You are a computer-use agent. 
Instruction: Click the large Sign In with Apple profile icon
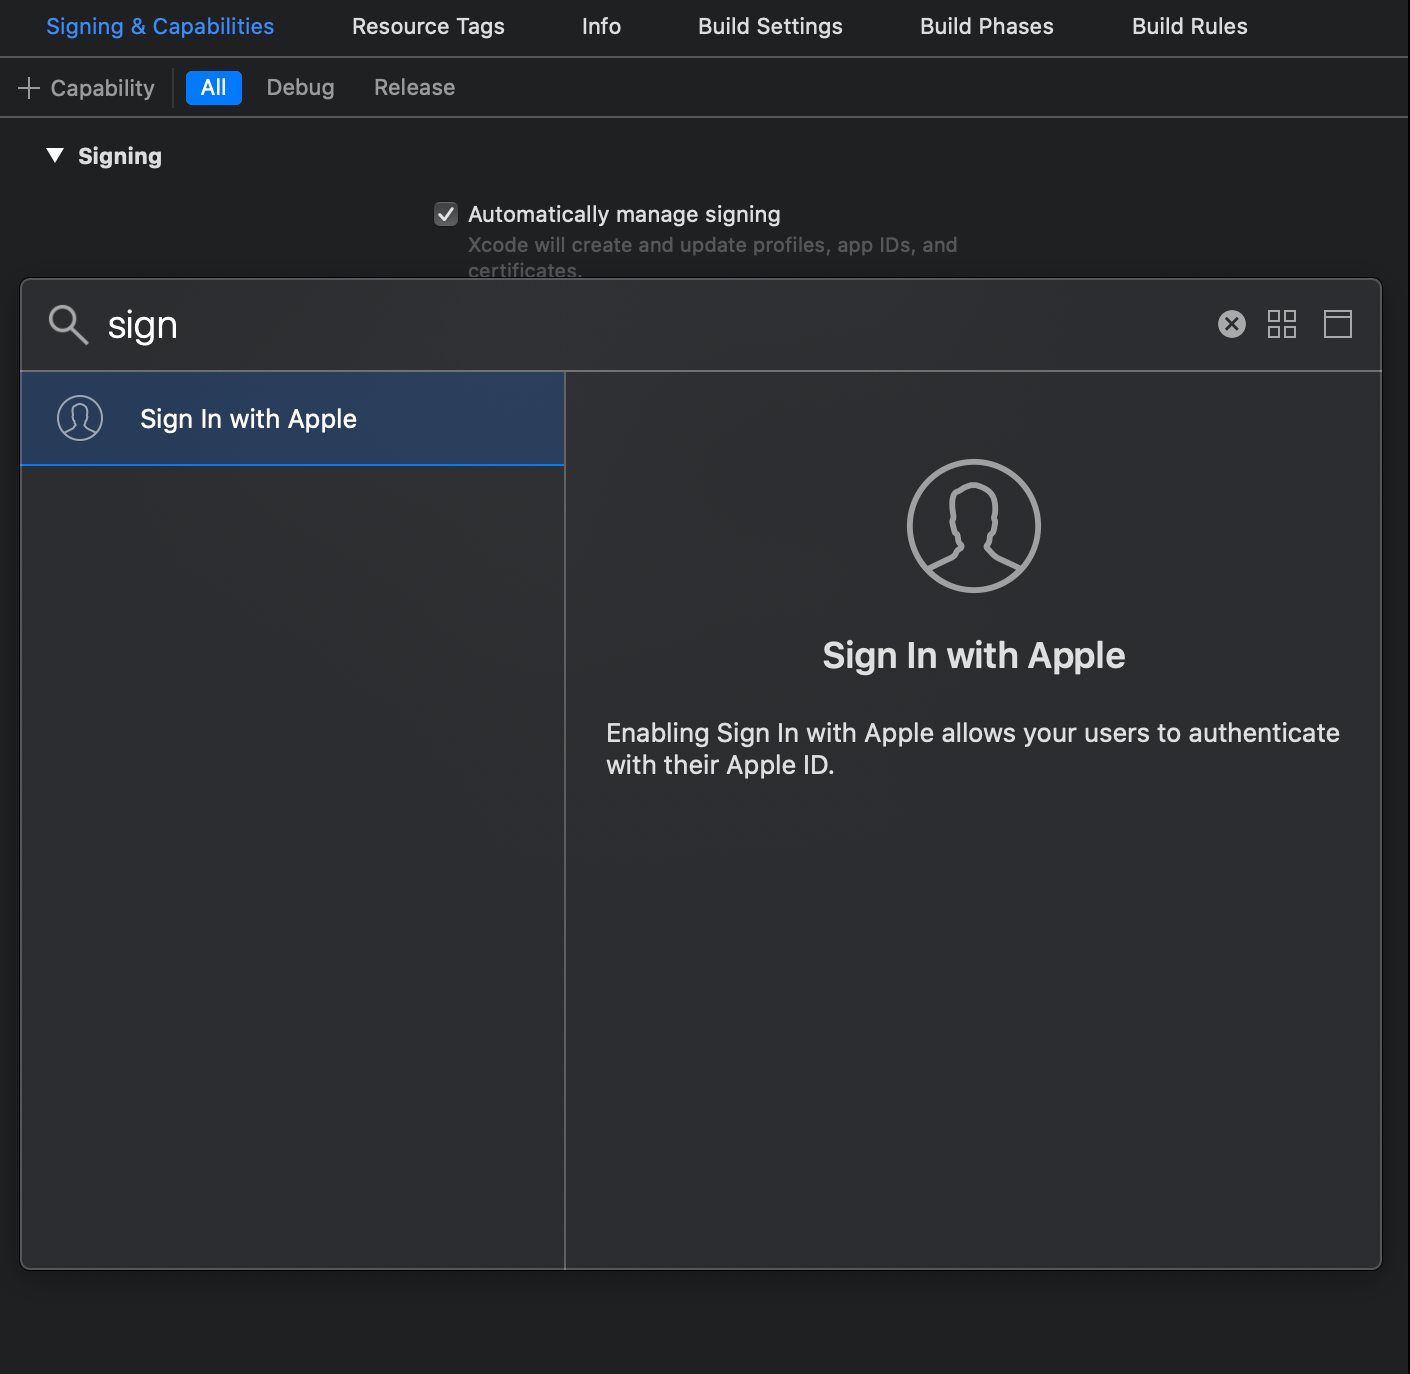click(x=974, y=526)
